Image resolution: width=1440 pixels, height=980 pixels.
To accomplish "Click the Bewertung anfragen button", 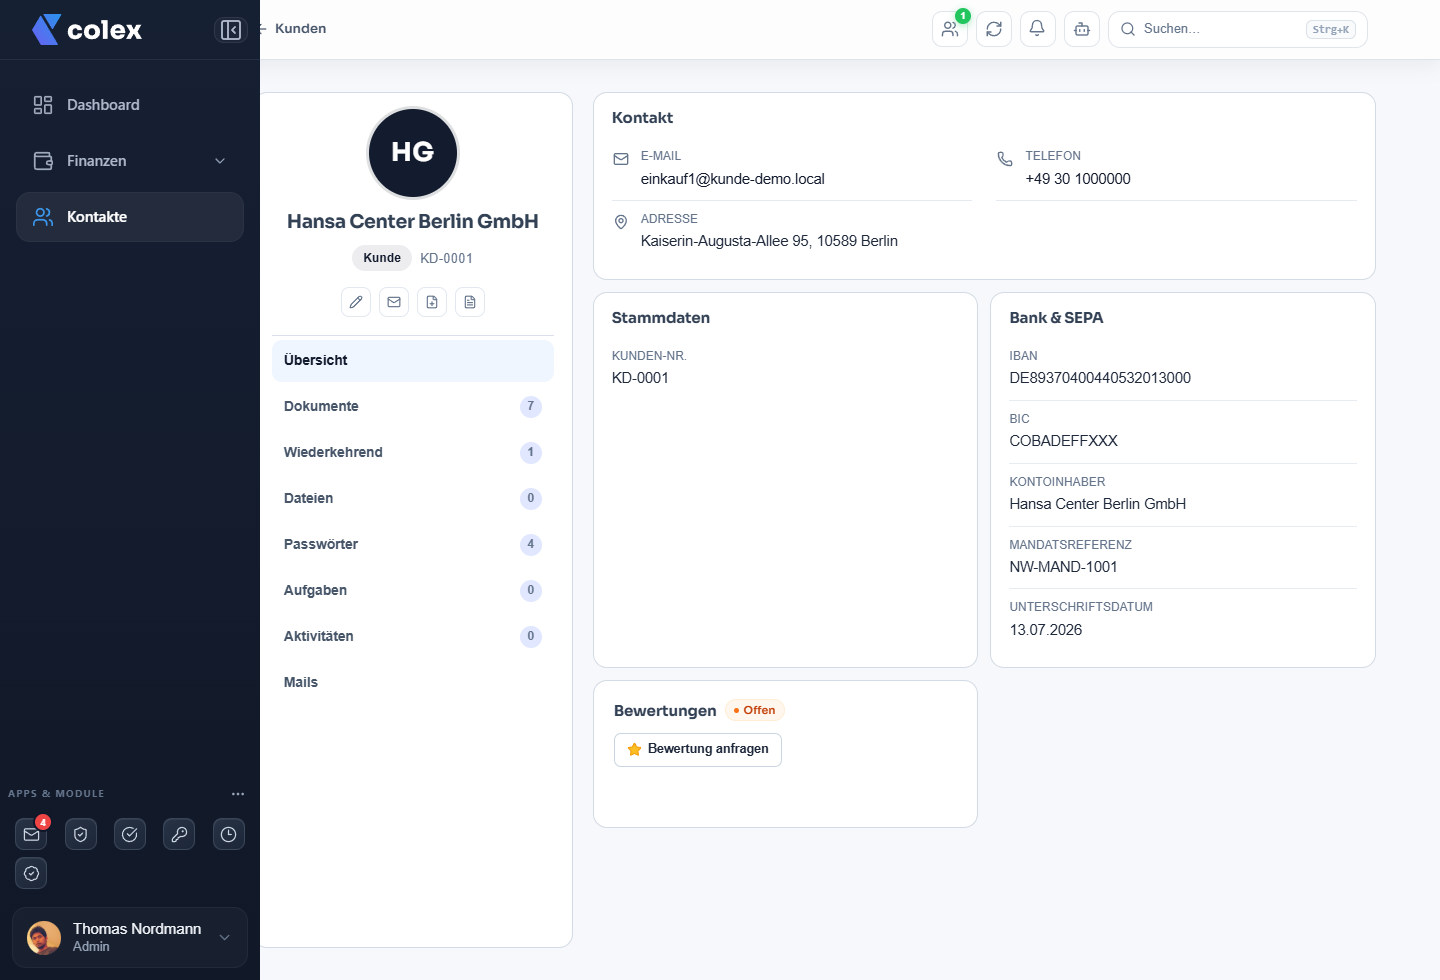I will [x=698, y=749].
